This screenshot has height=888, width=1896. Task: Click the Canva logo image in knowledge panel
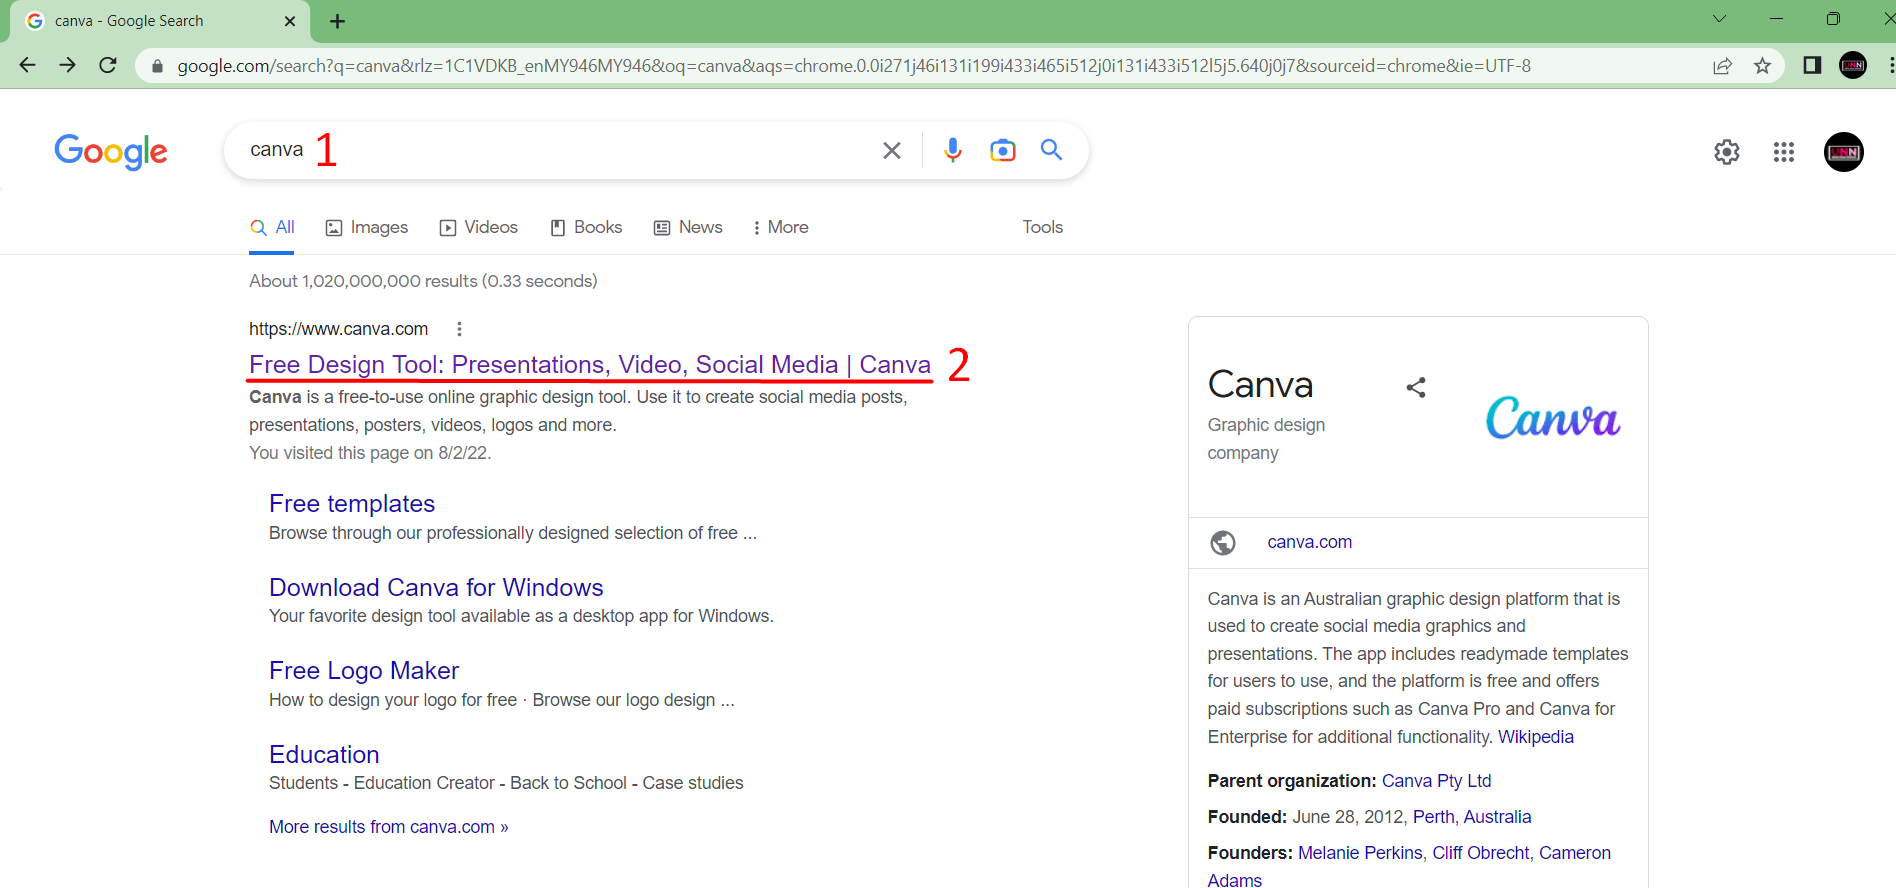click(x=1552, y=418)
